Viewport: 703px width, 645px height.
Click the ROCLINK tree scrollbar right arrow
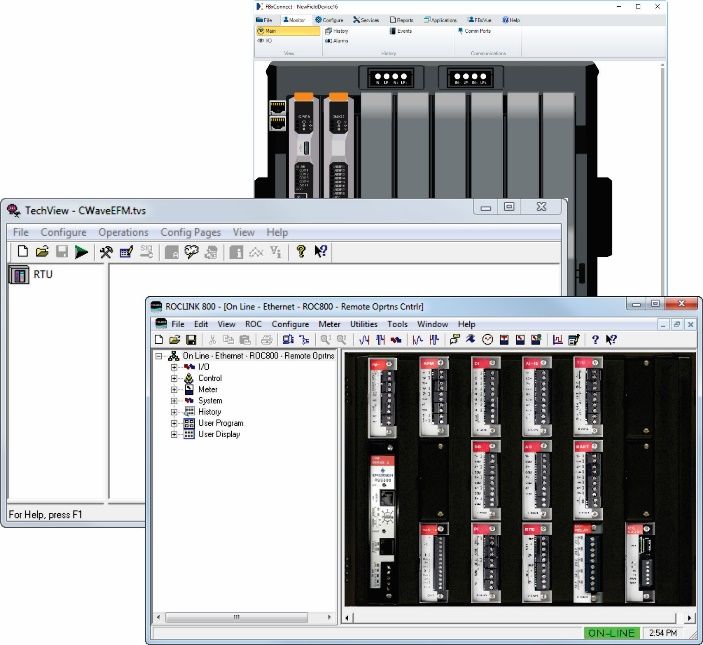click(330, 617)
